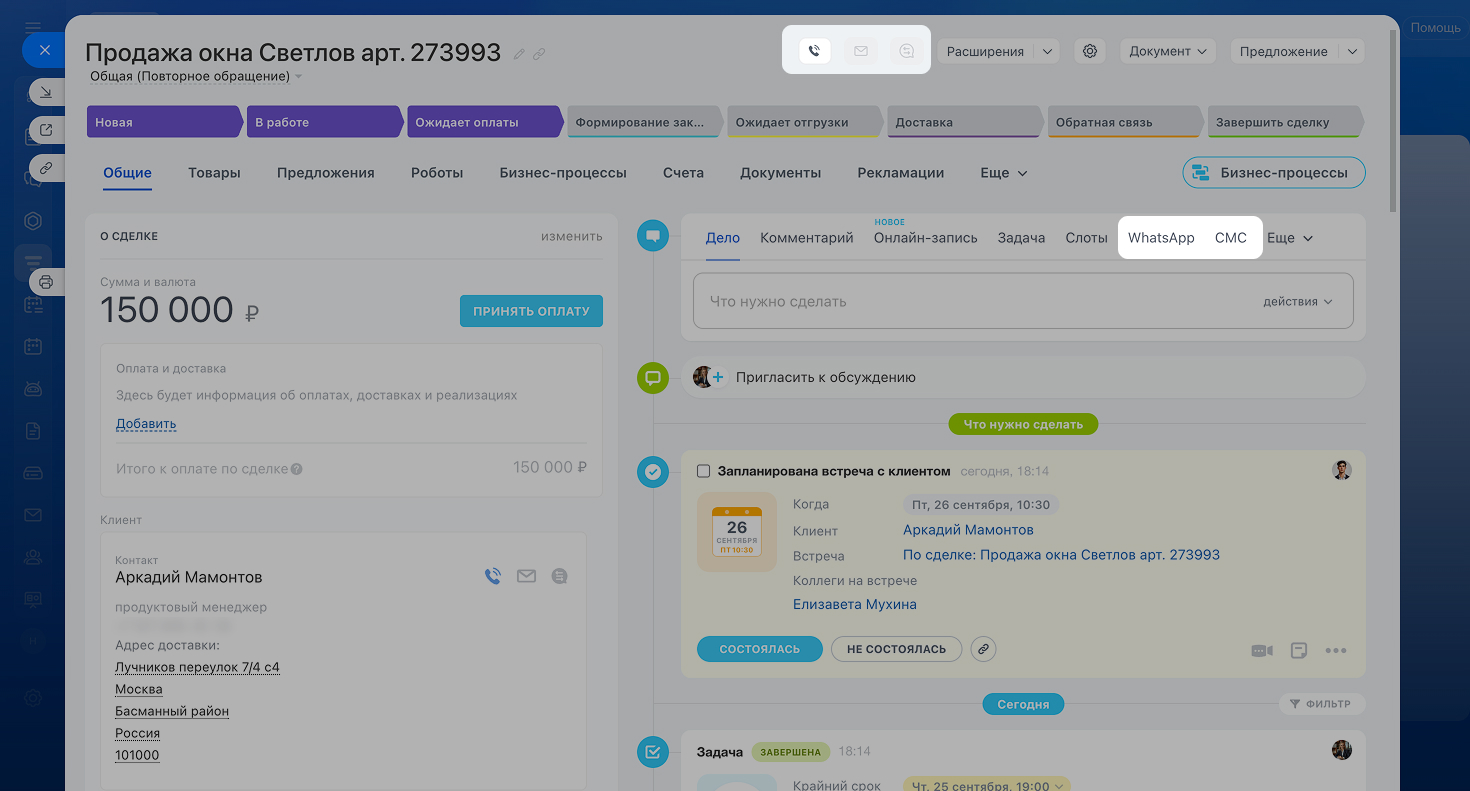Click the blue checkmark icon of the meeting activity
Viewport: 1470px width, 791px height.
click(x=653, y=472)
